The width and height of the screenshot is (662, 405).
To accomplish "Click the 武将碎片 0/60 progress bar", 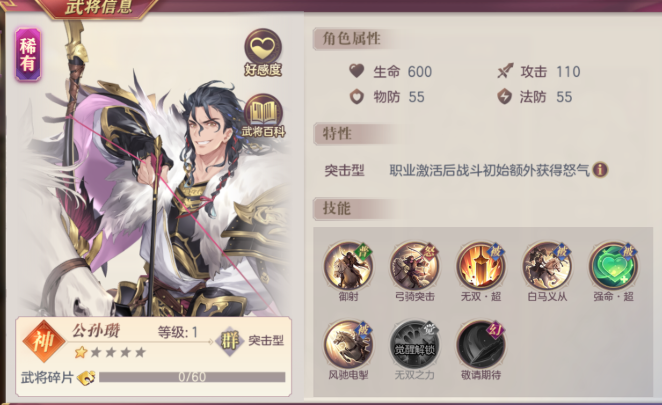I will click(x=192, y=377).
